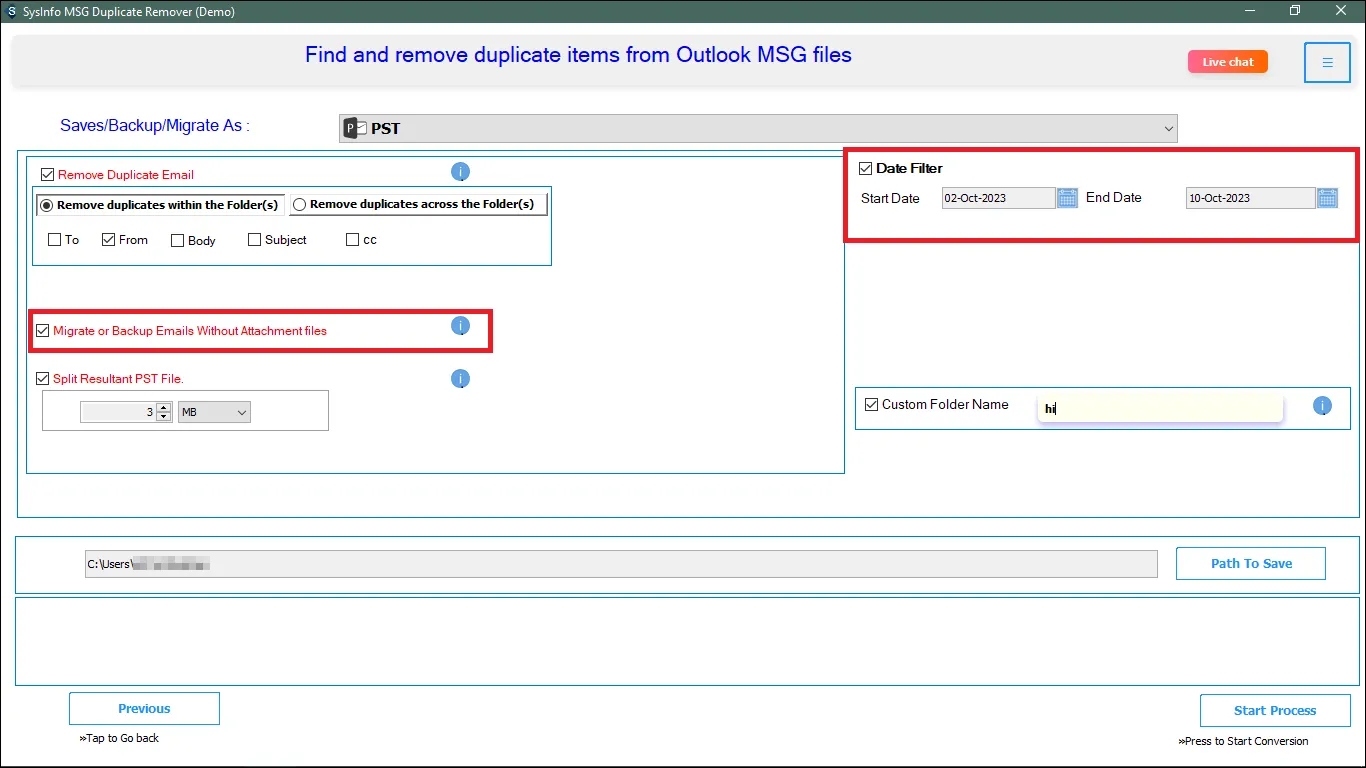Expand the Saves/Backup/Migrate As dropdown

[1168, 128]
